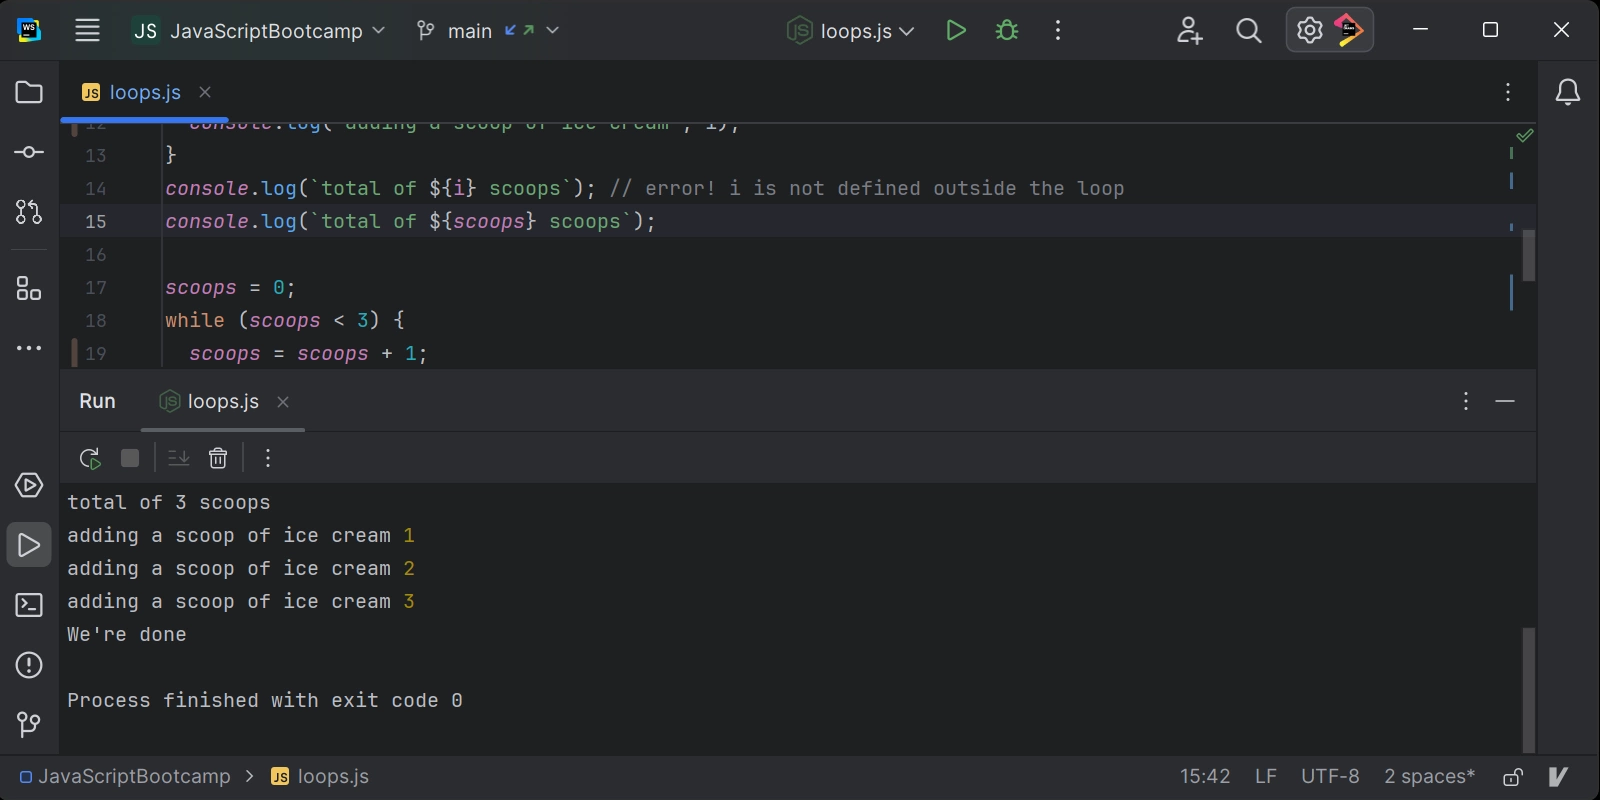Click the JetBrains AI/plugin icon beside the settings gear
Viewport: 1600px width, 800px height.
1349,30
